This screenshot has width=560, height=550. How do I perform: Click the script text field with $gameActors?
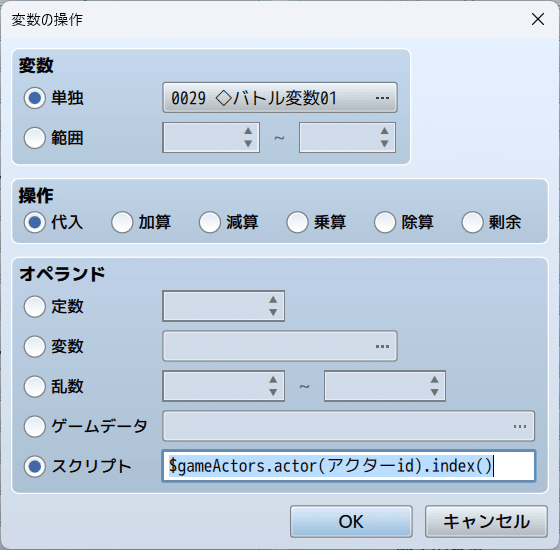pyautogui.click(x=349, y=466)
